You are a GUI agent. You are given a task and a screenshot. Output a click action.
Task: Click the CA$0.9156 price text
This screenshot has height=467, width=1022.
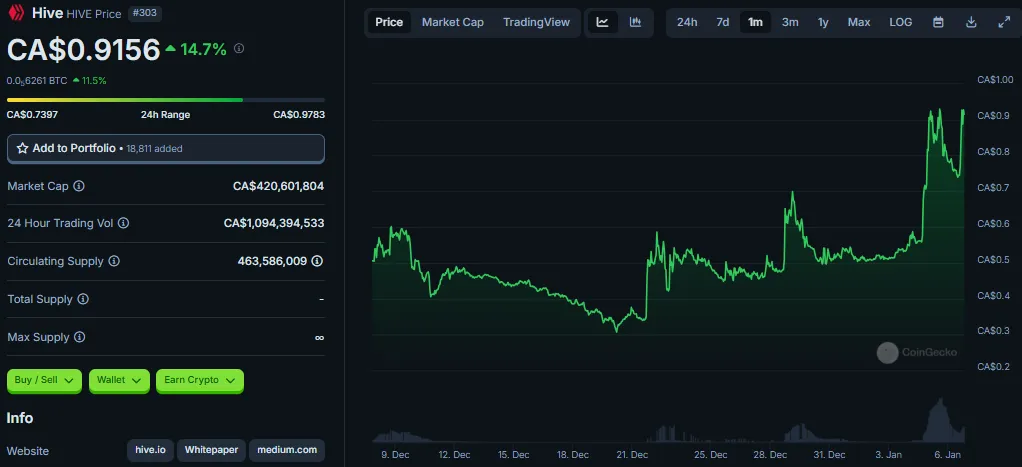tap(83, 50)
